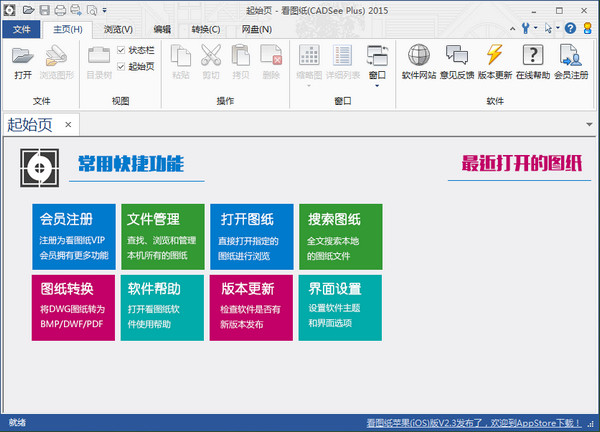The height and width of the screenshot is (432, 600).
Task: Click the print icon in title bar
Action: pyautogui.click(x=60, y=9)
